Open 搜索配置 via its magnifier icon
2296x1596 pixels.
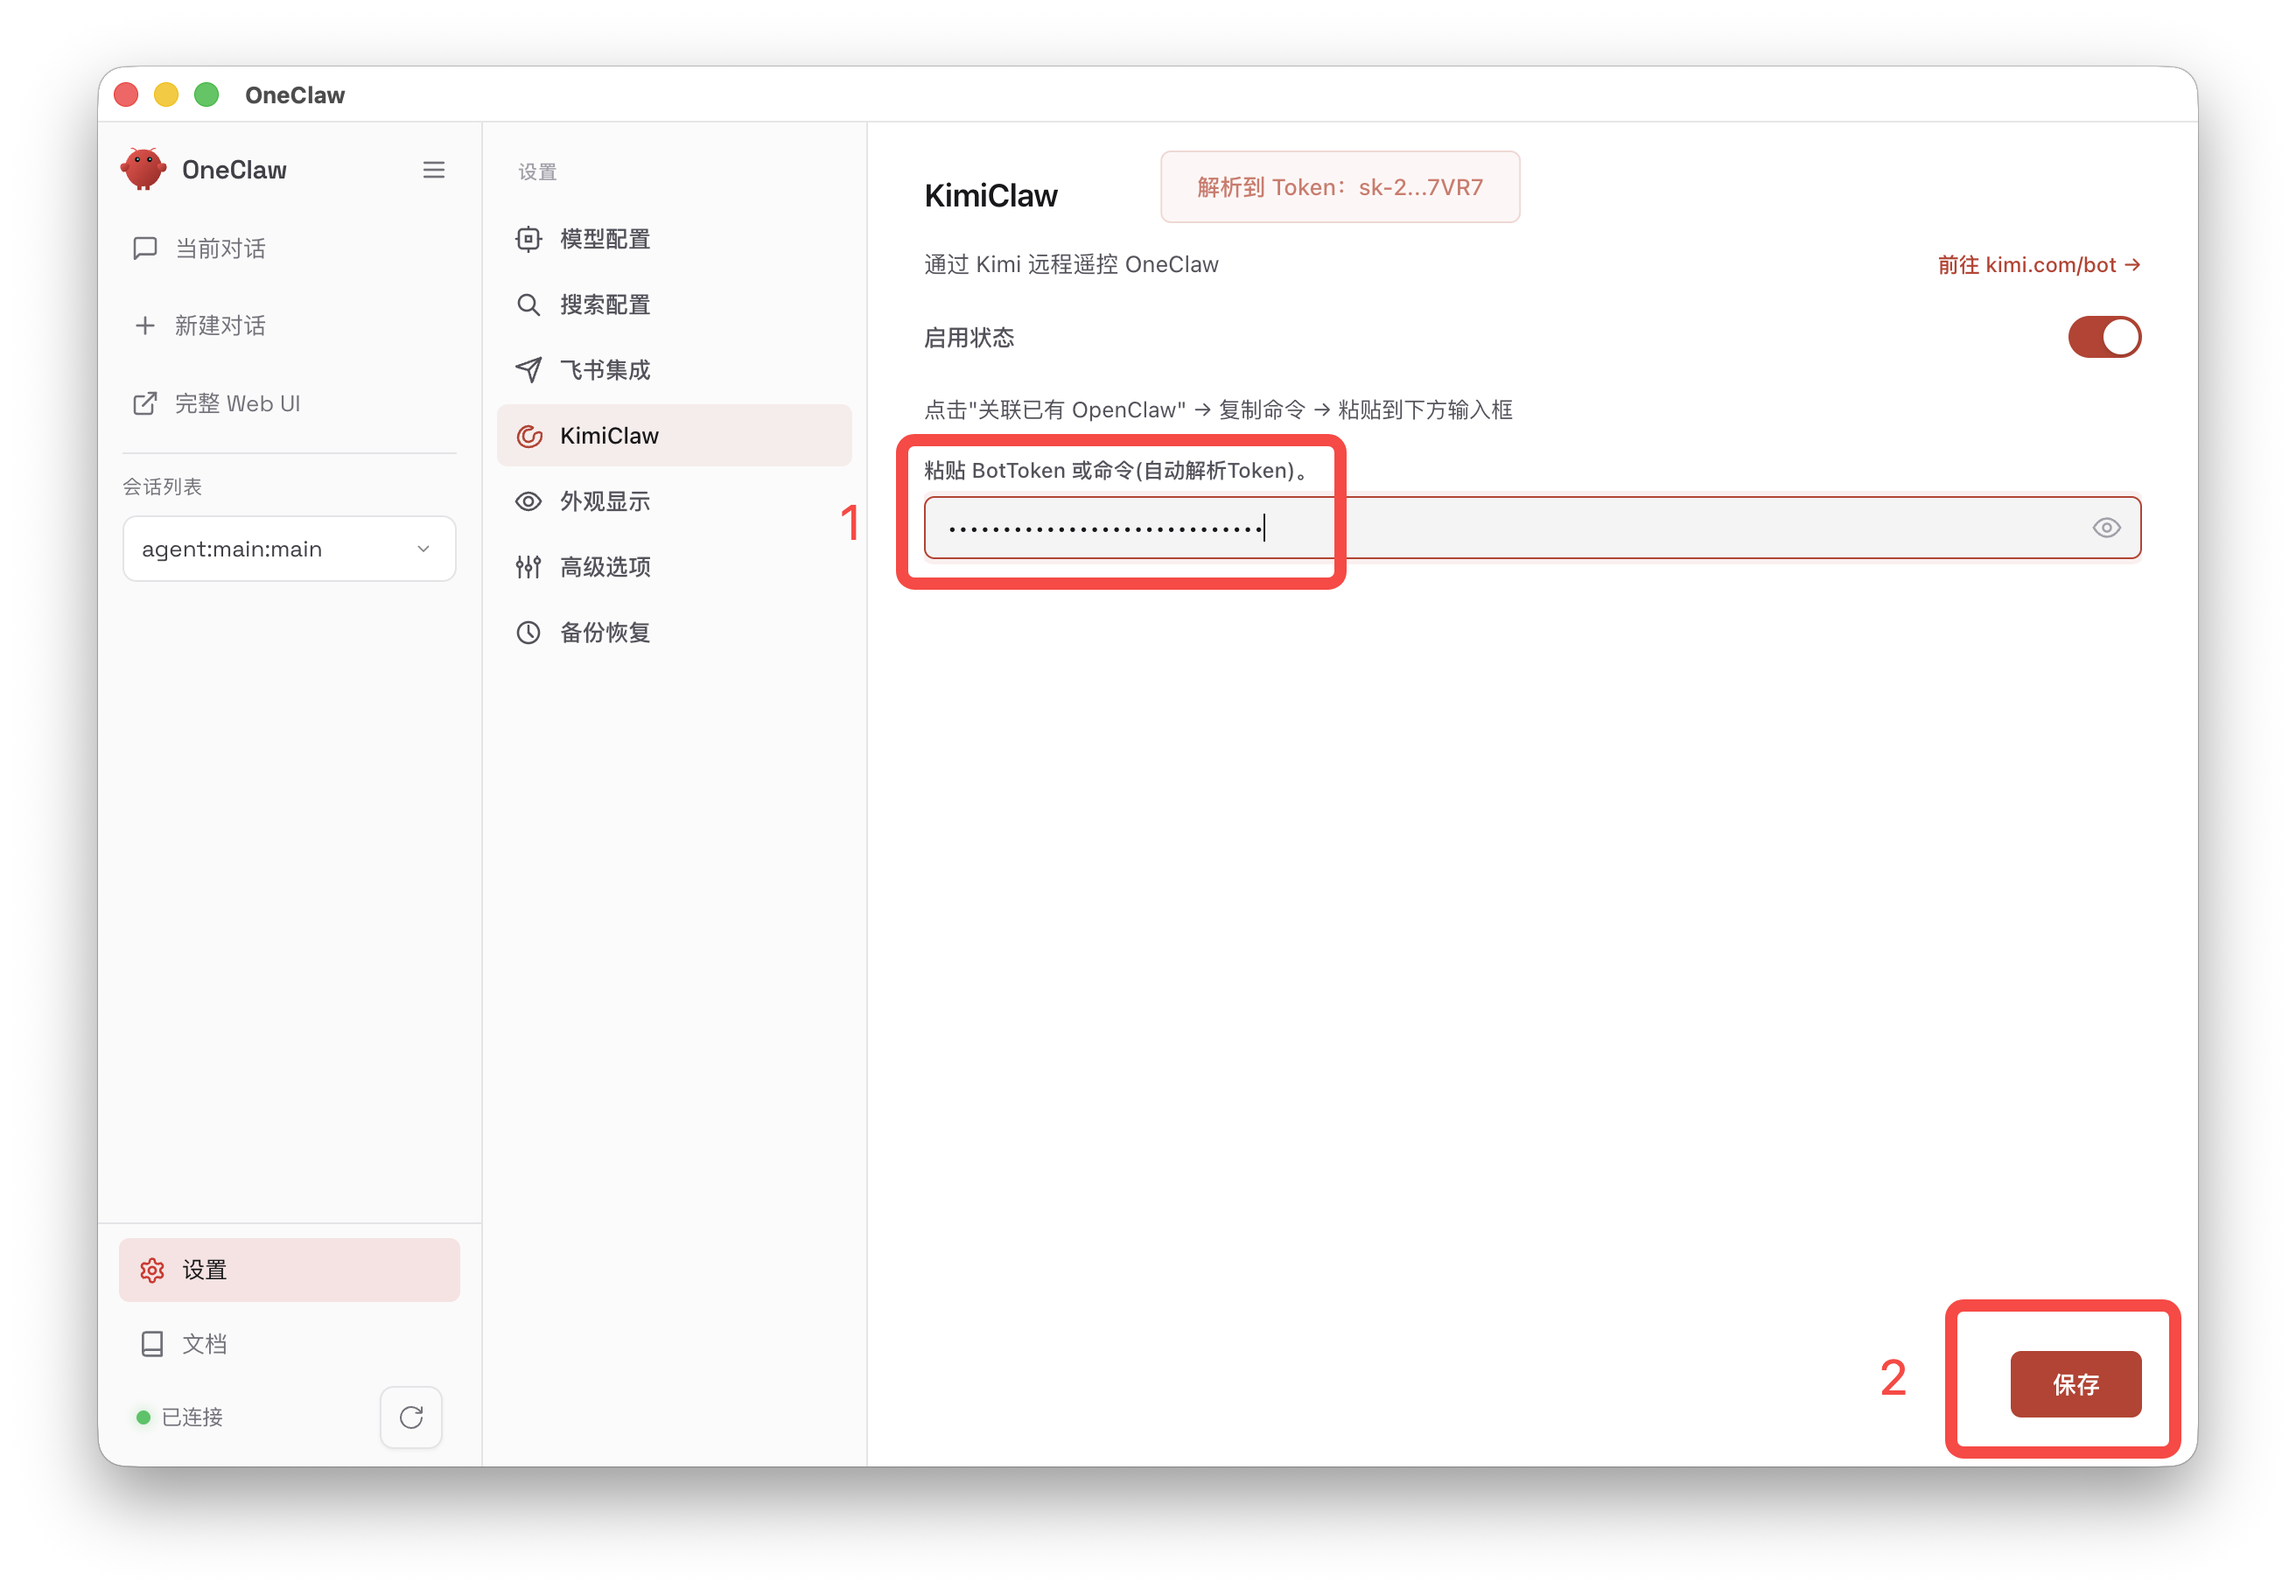coord(529,304)
